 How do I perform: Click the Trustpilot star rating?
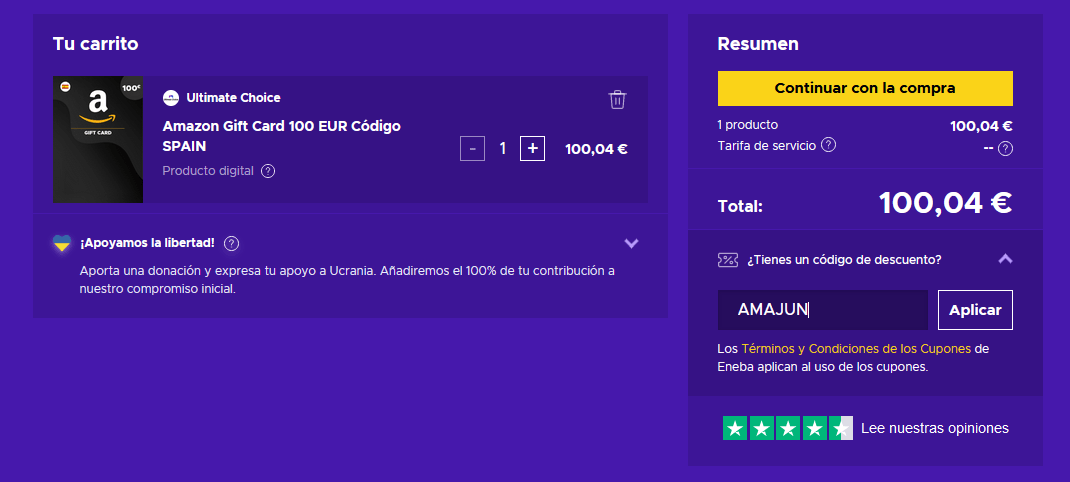pyautogui.click(x=787, y=428)
